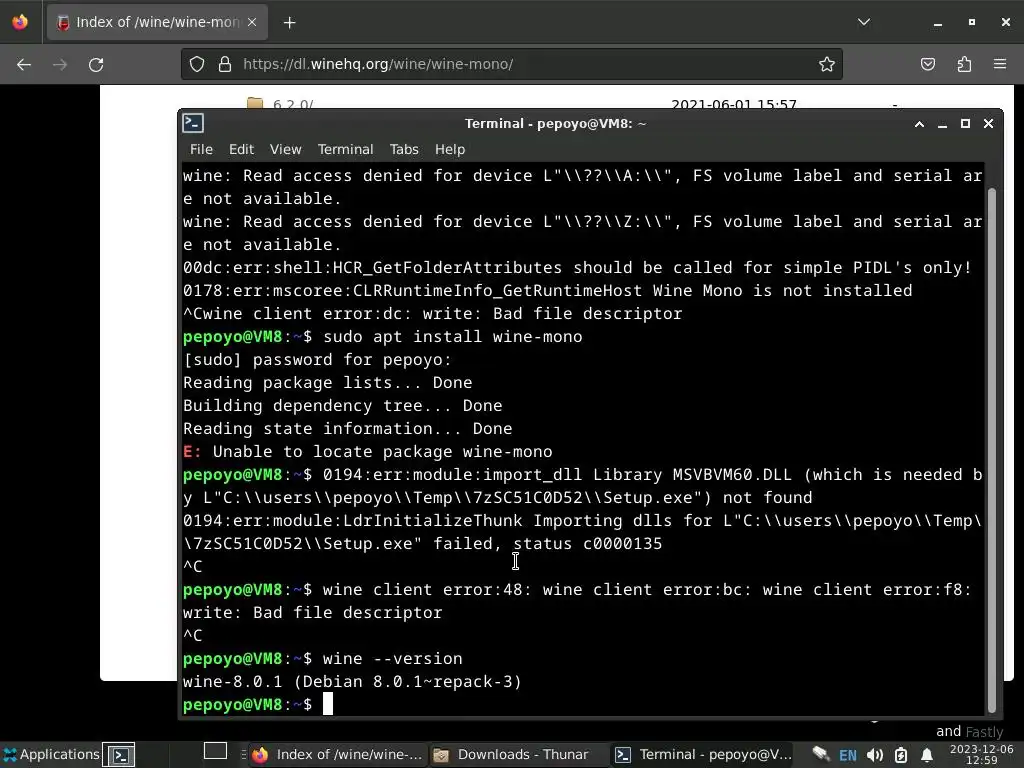Click the network status tray icon
The width and height of the screenshot is (1024, 768).
(x=821, y=755)
